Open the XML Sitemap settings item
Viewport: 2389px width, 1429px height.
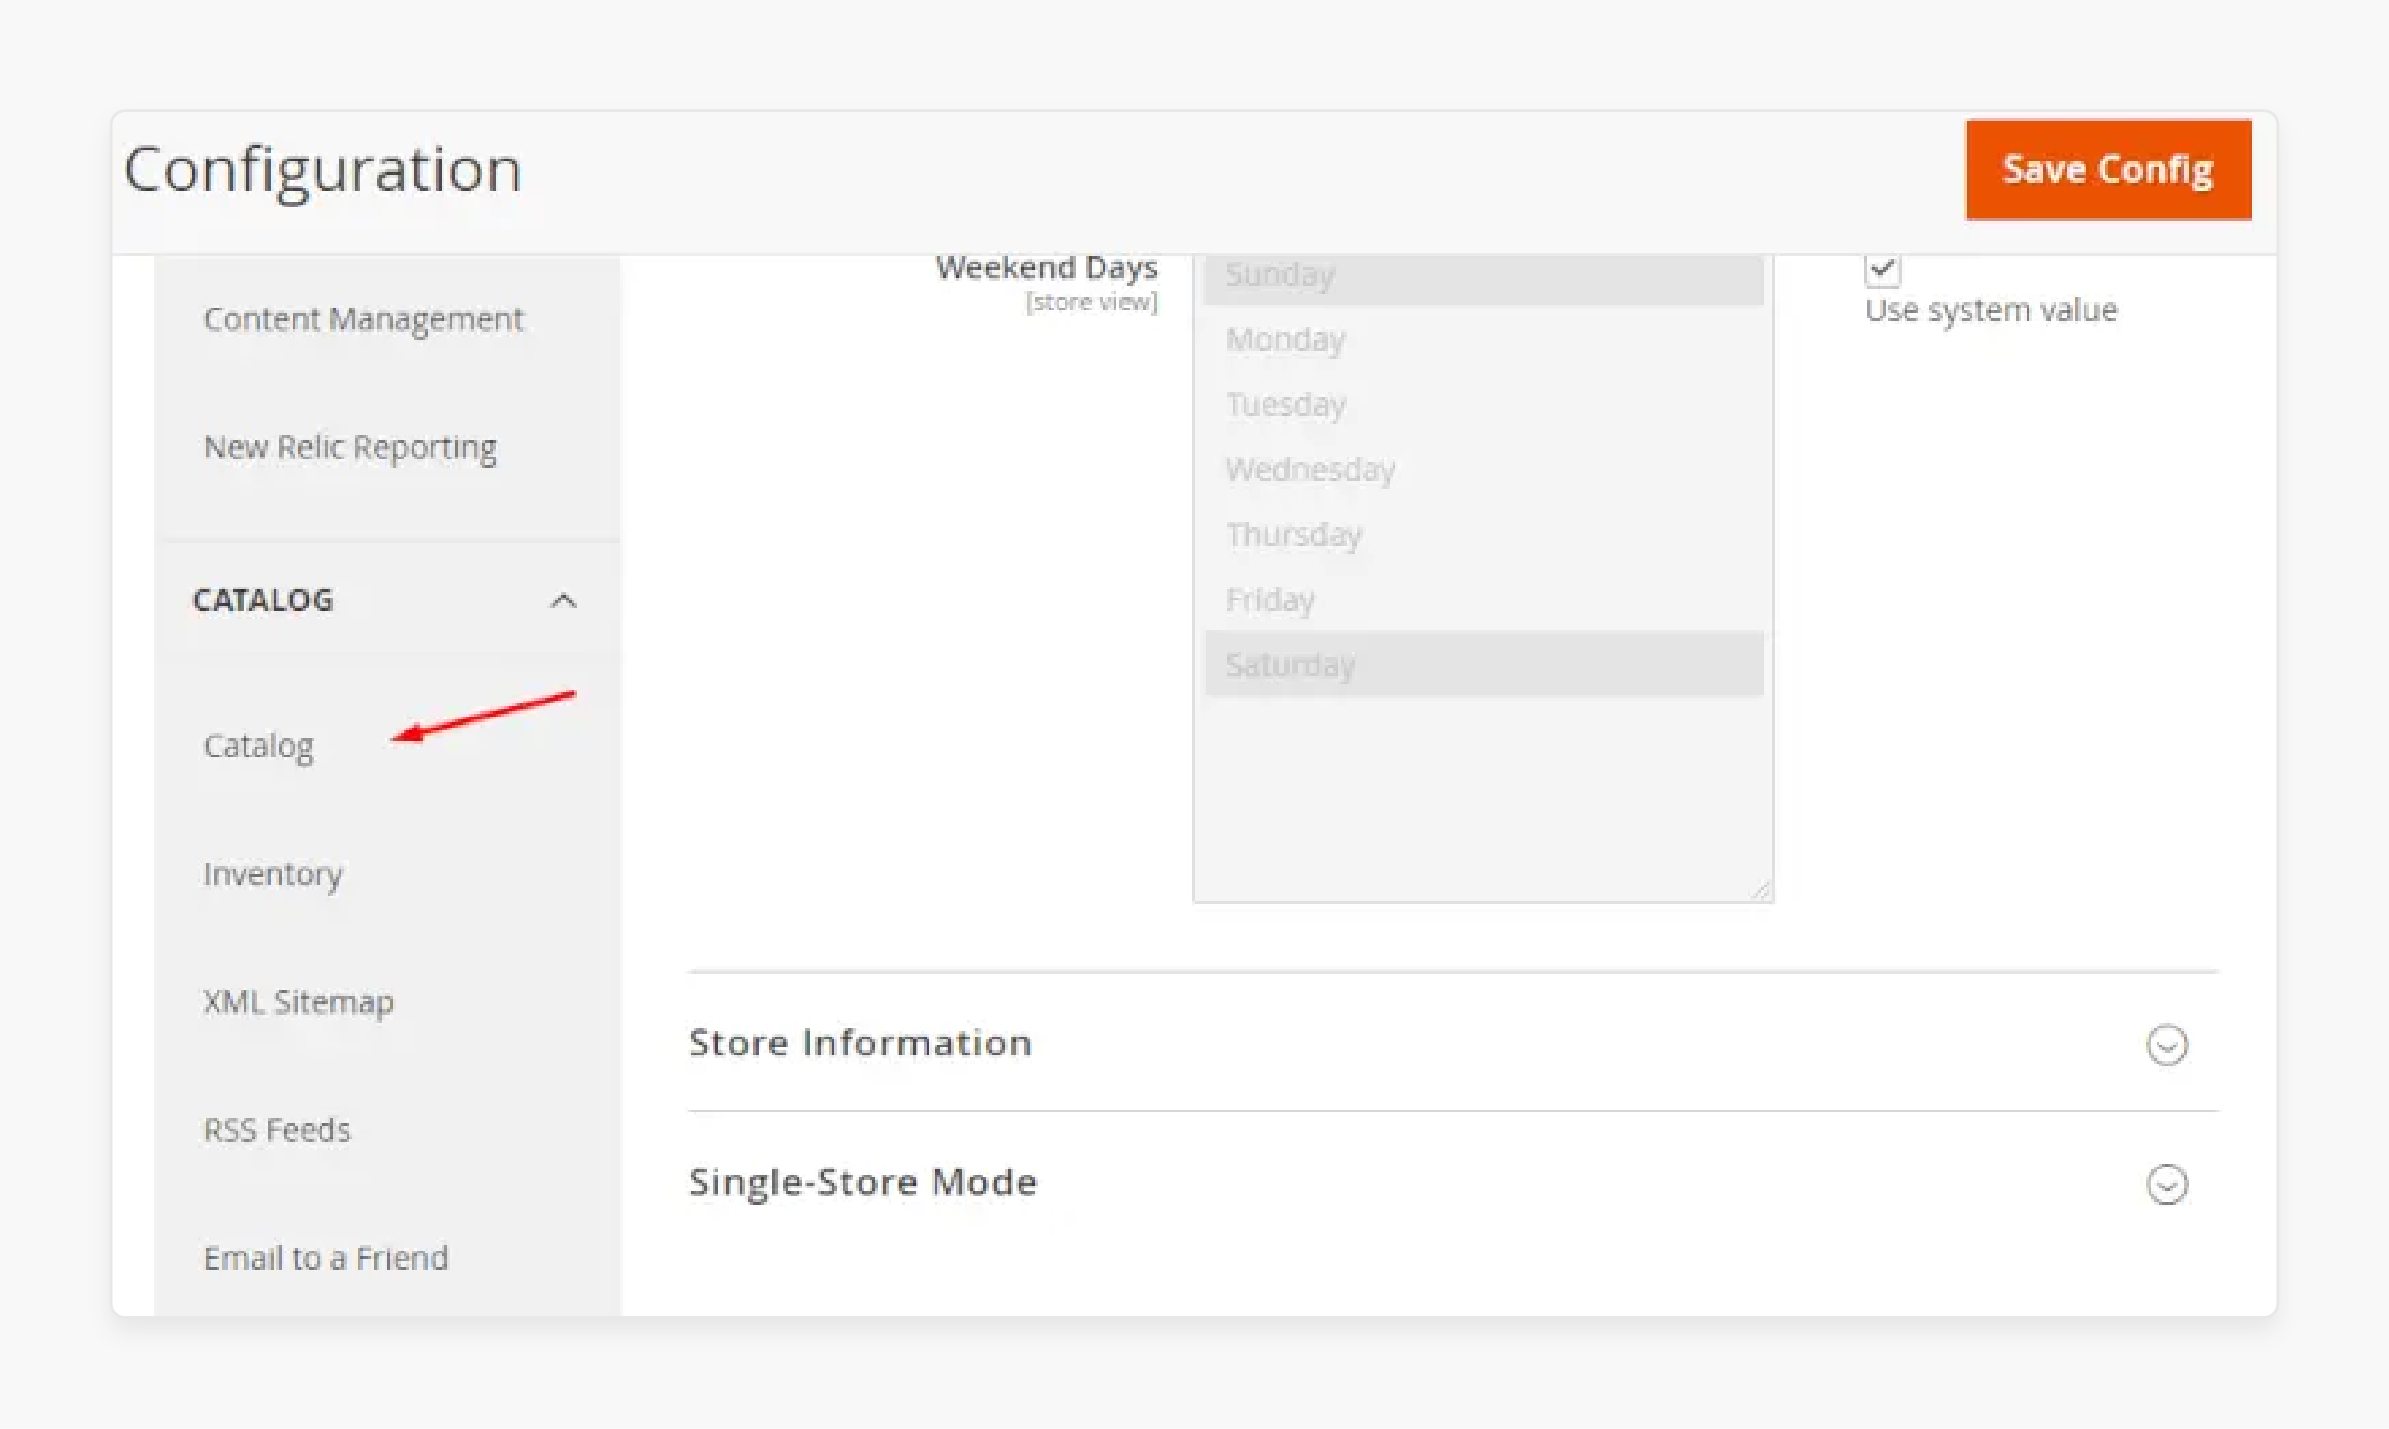[299, 1002]
